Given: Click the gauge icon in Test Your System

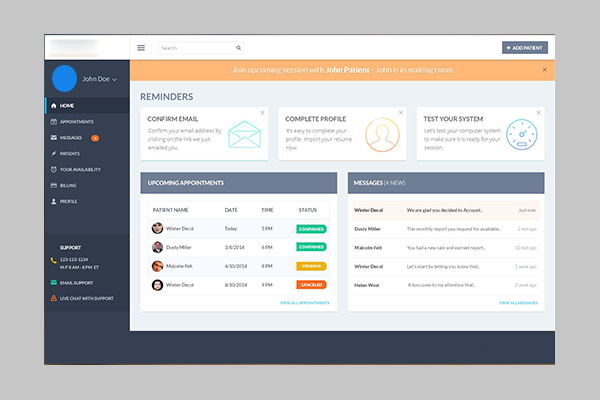Looking at the screenshot, I should click(522, 133).
